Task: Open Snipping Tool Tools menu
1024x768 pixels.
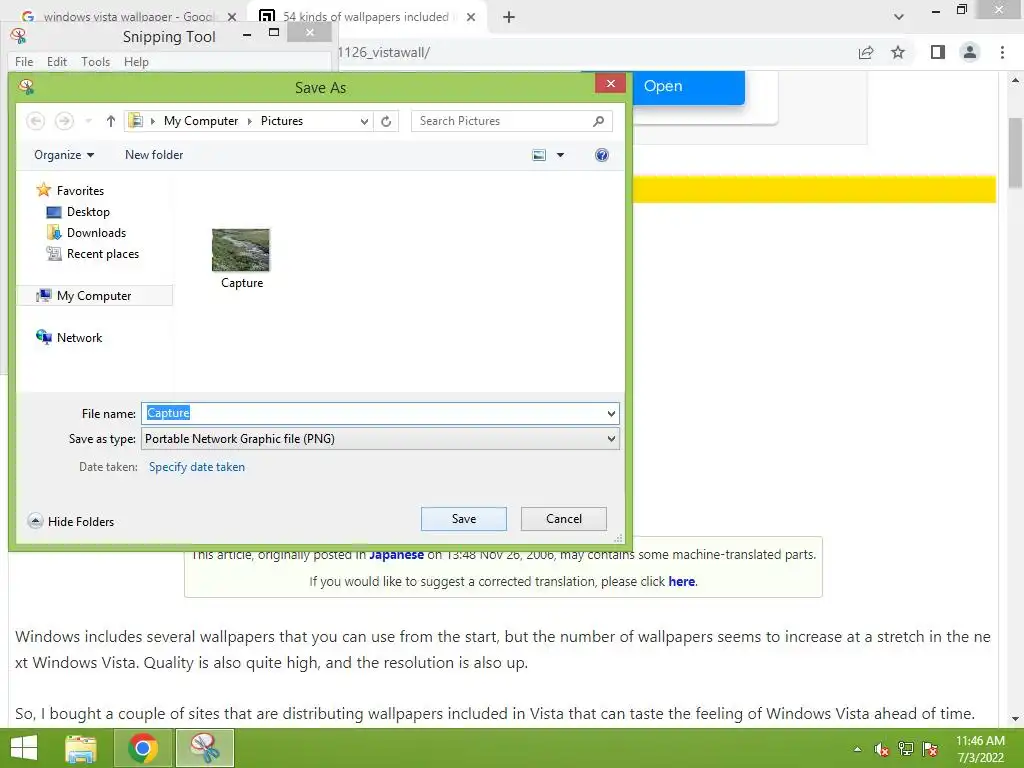Action: pyautogui.click(x=95, y=61)
